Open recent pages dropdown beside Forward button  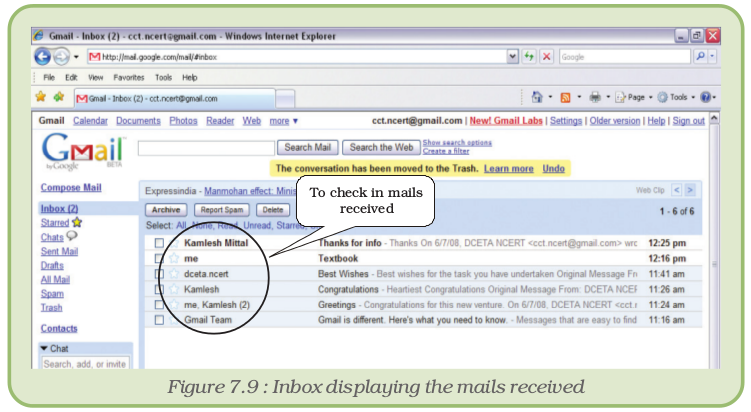[x=76, y=57]
